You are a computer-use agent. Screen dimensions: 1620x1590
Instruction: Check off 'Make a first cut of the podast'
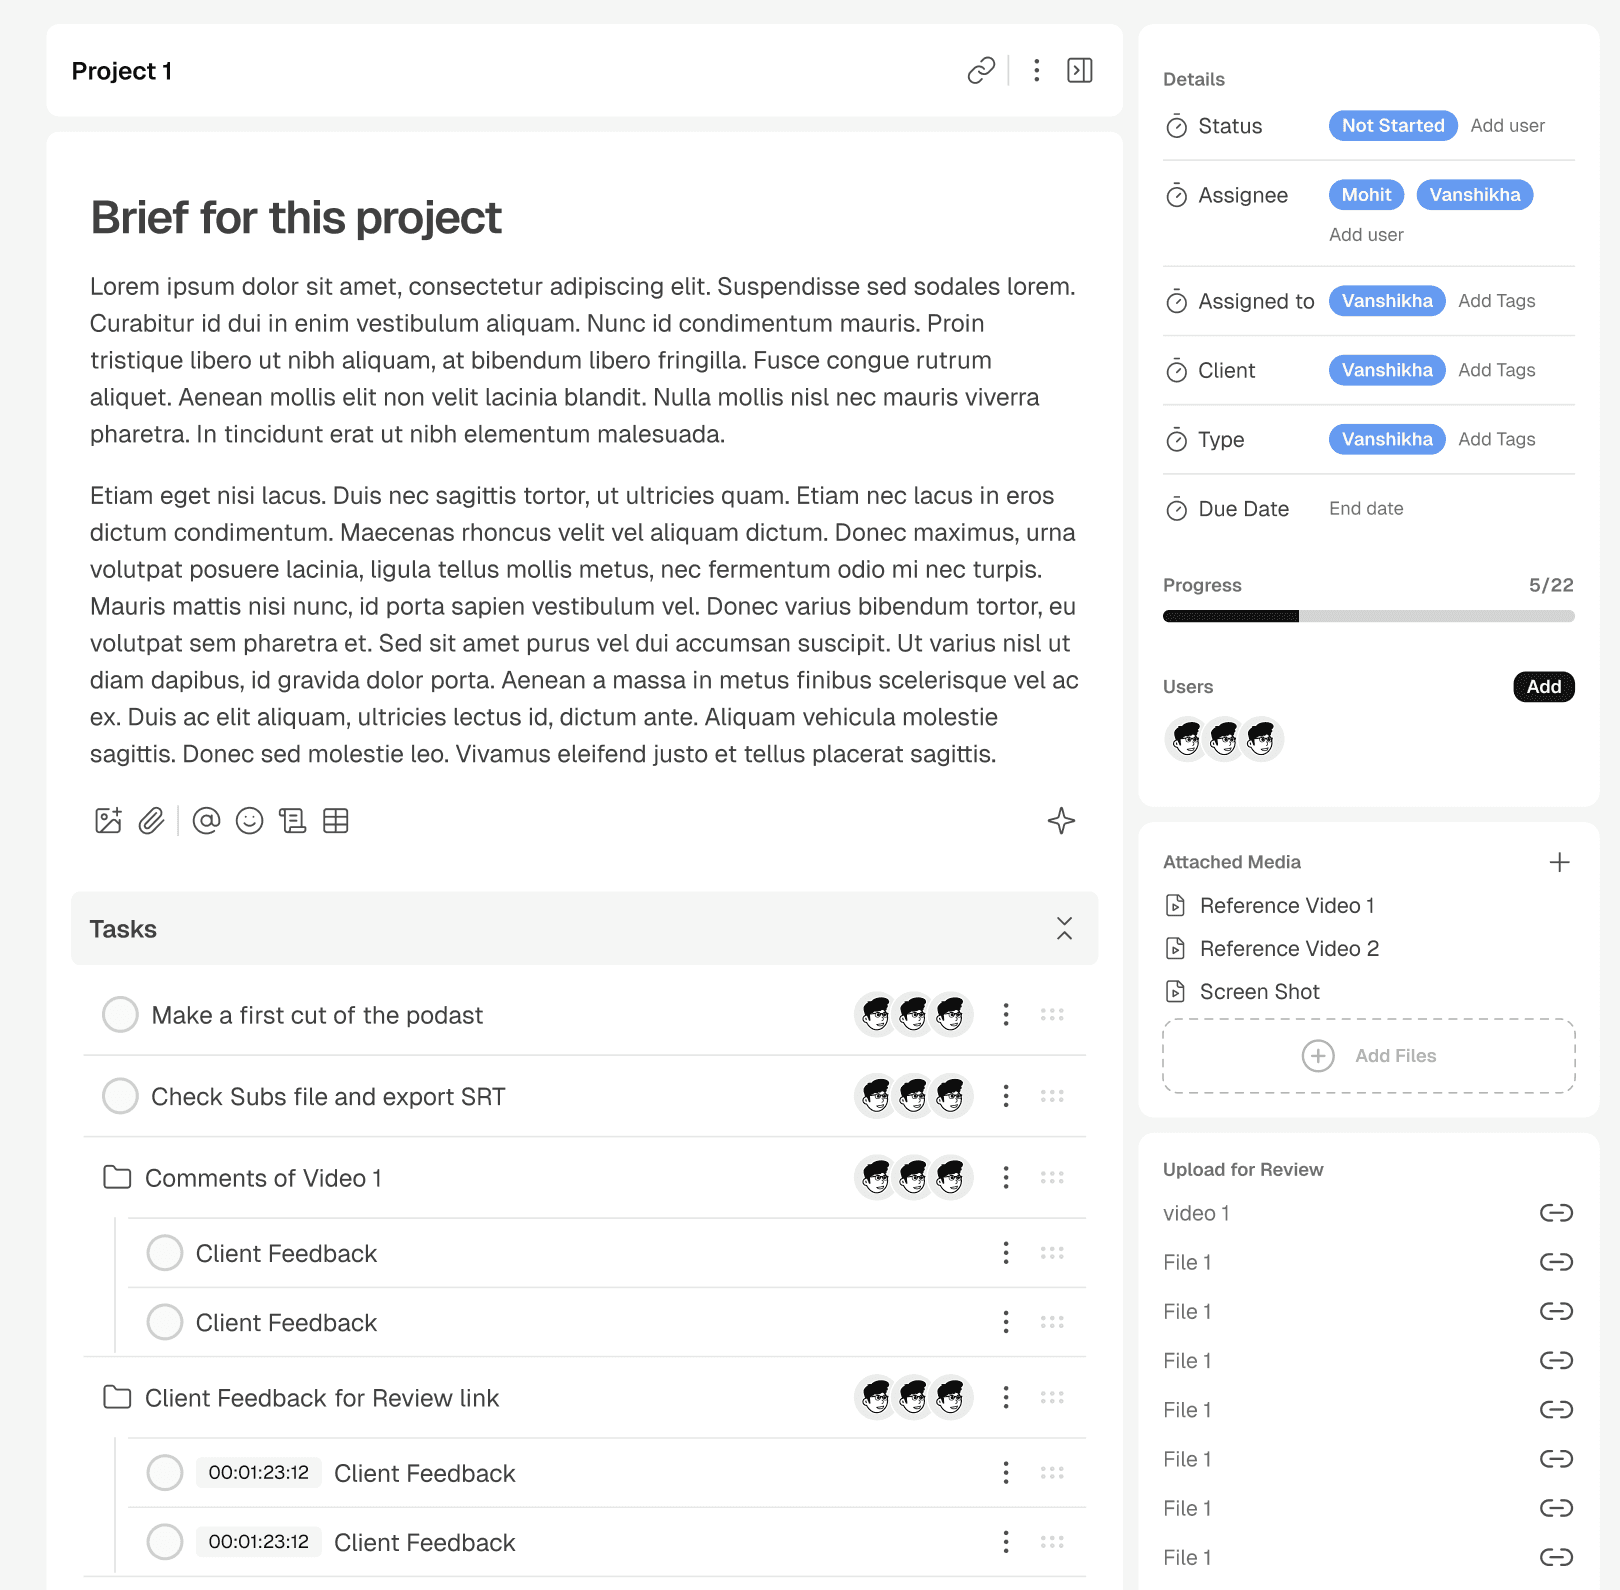119,1014
